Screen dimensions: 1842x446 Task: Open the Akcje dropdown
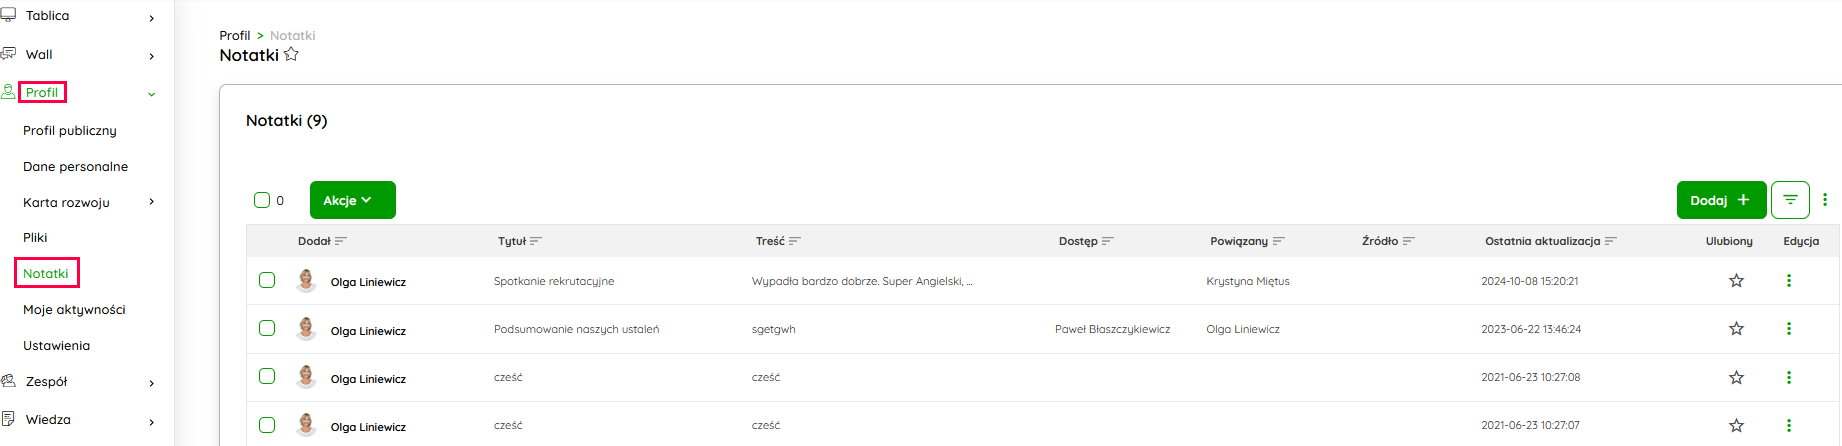tap(352, 200)
